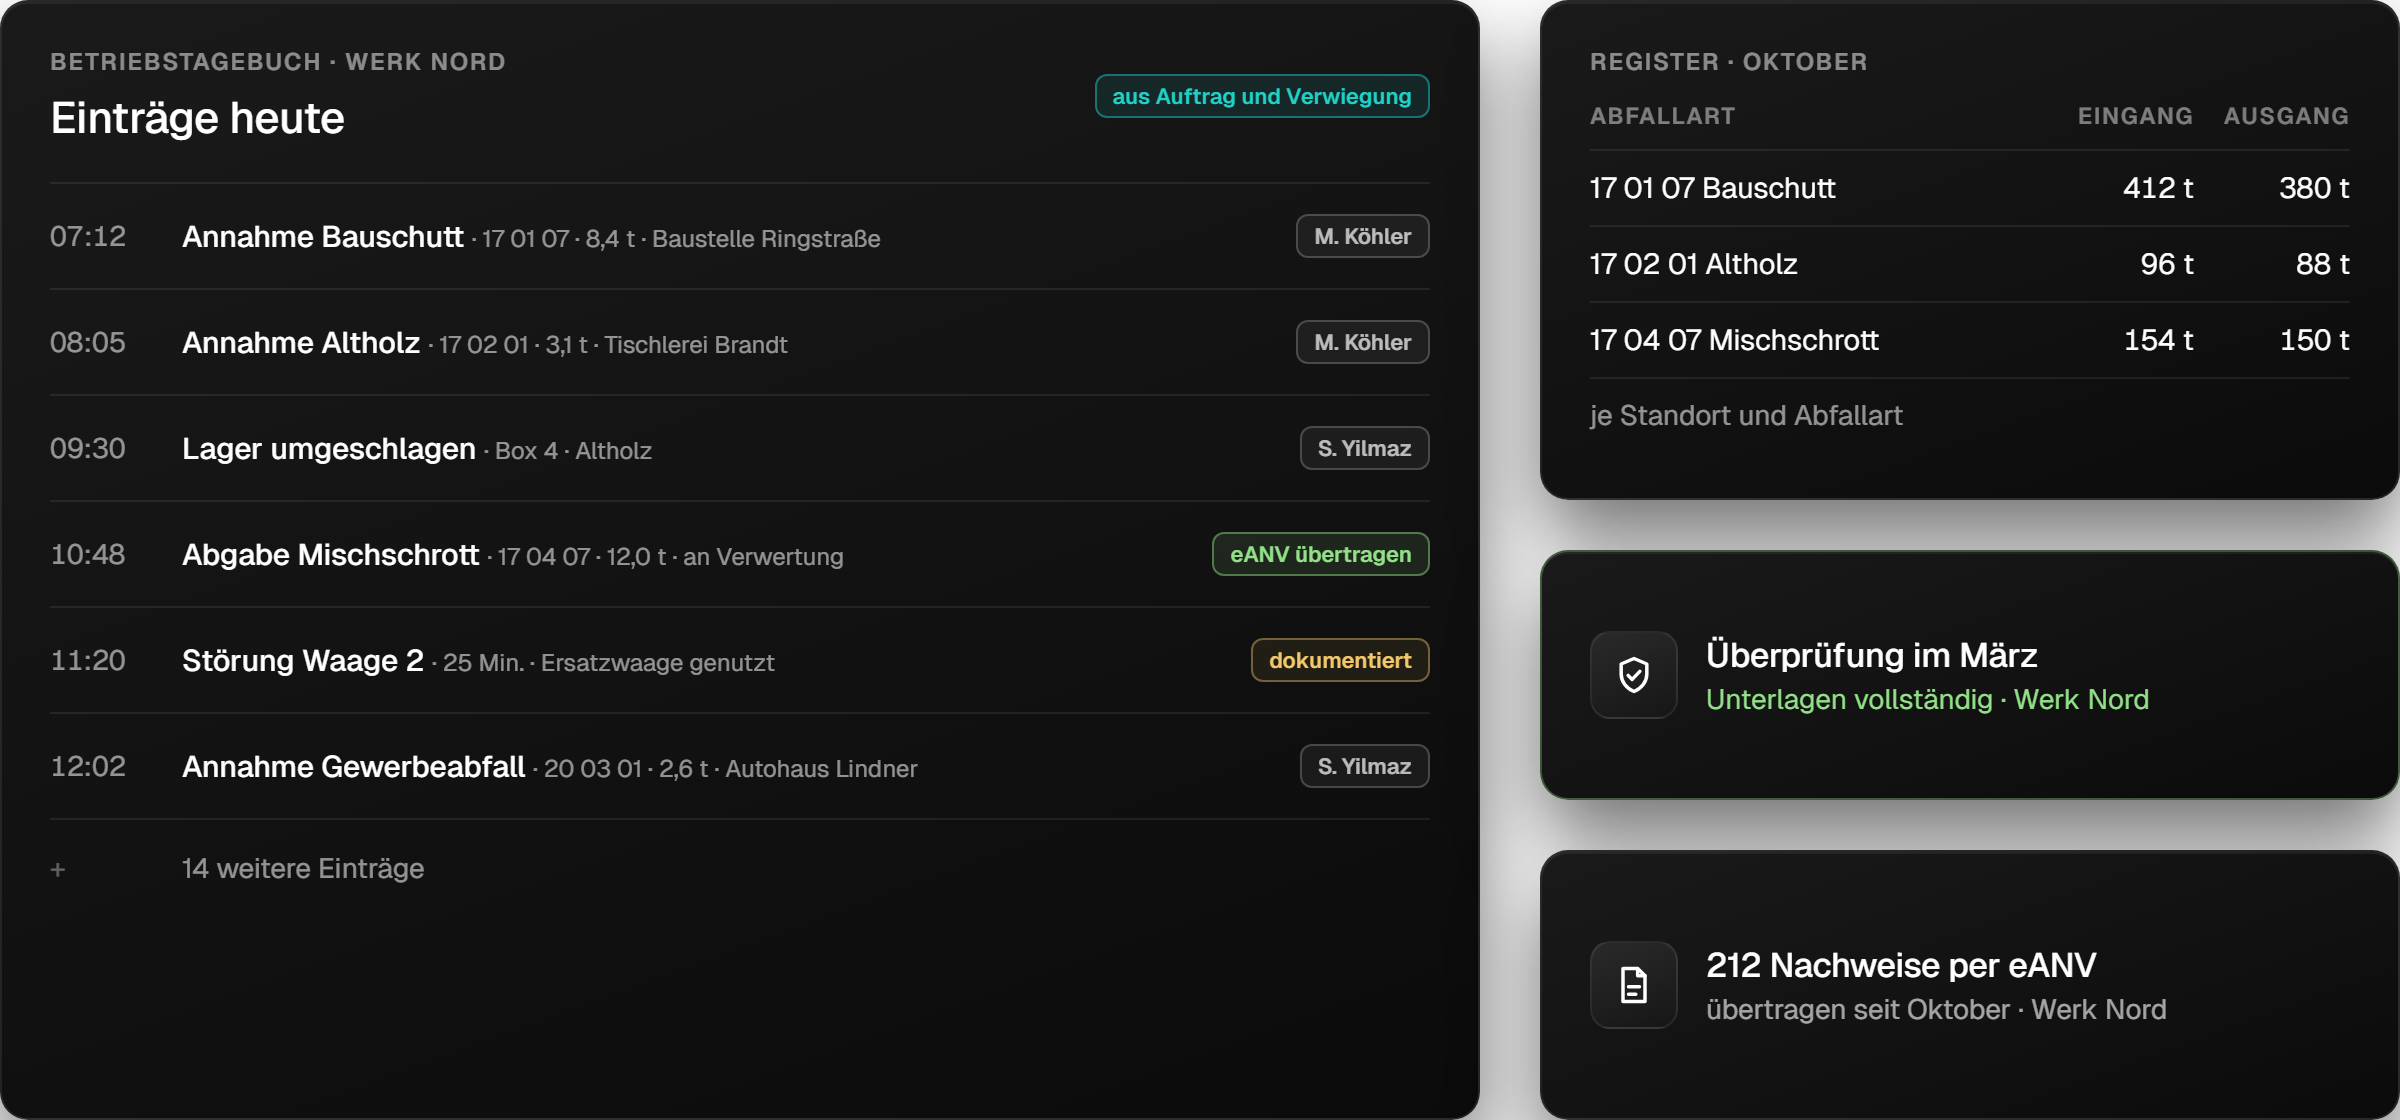This screenshot has height=1120, width=2400.
Task: Select the Lager umgeschlagen entry title
Action: click(x=329, y=448)
